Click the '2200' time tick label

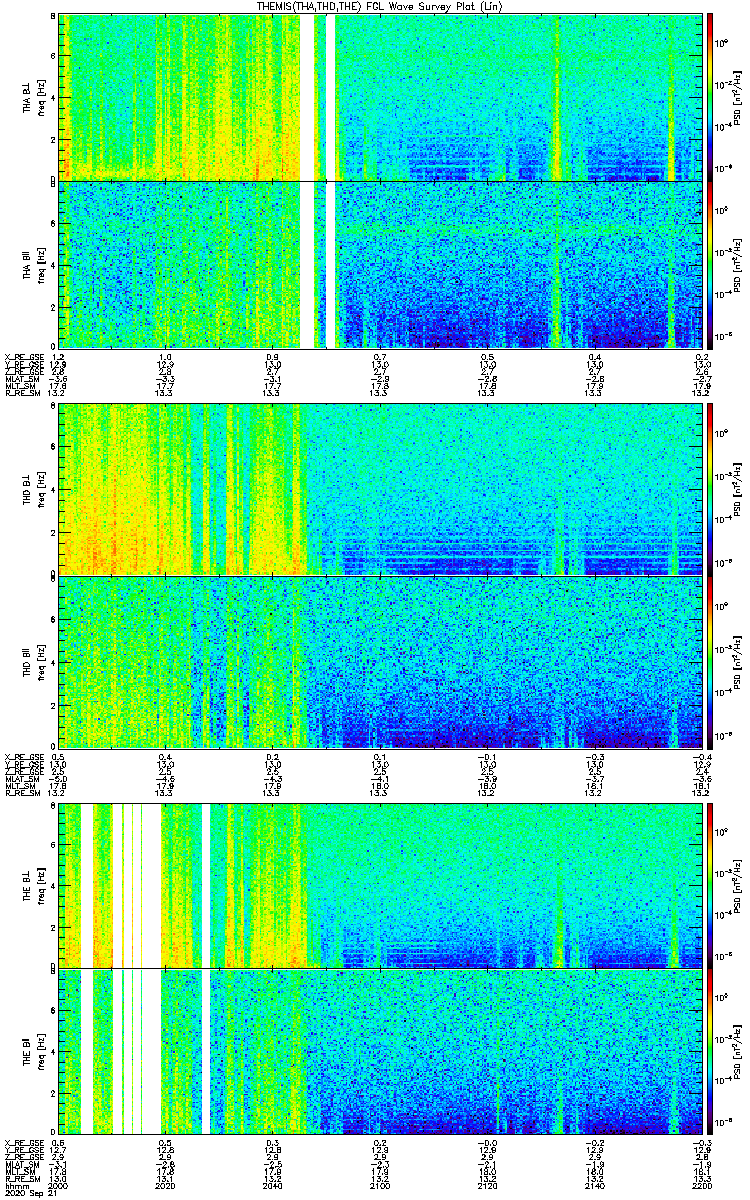(700, 1185)
